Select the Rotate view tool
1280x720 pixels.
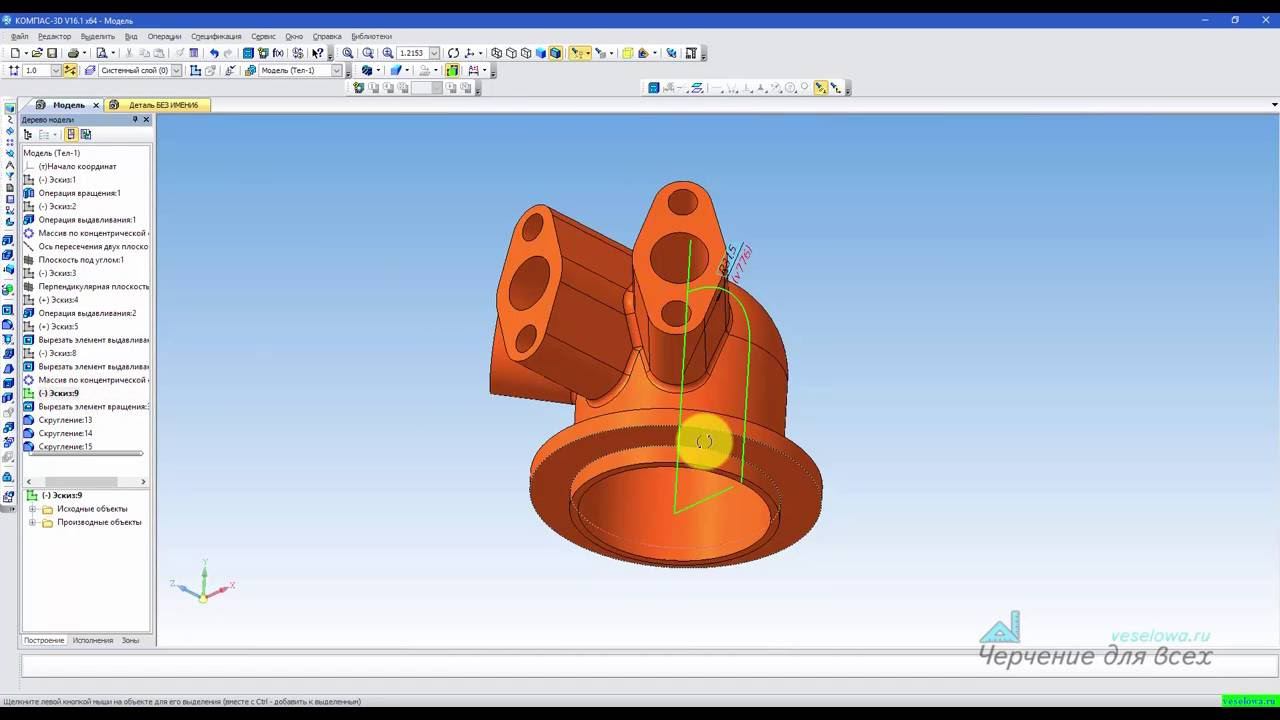coord(453,53)
